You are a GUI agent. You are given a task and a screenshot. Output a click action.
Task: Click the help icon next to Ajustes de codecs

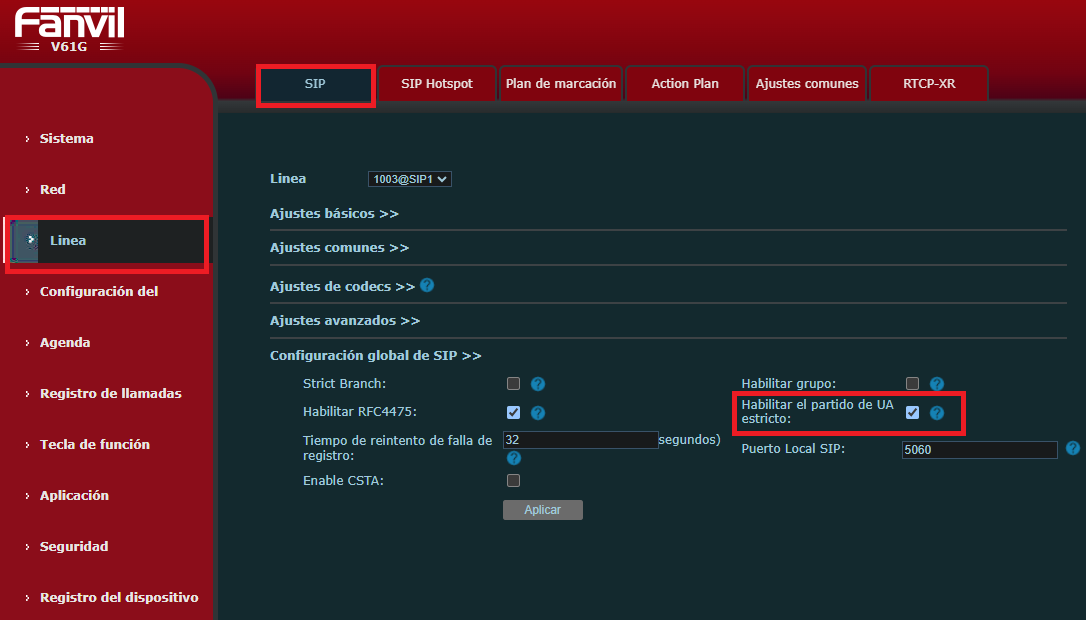[427, 285]
